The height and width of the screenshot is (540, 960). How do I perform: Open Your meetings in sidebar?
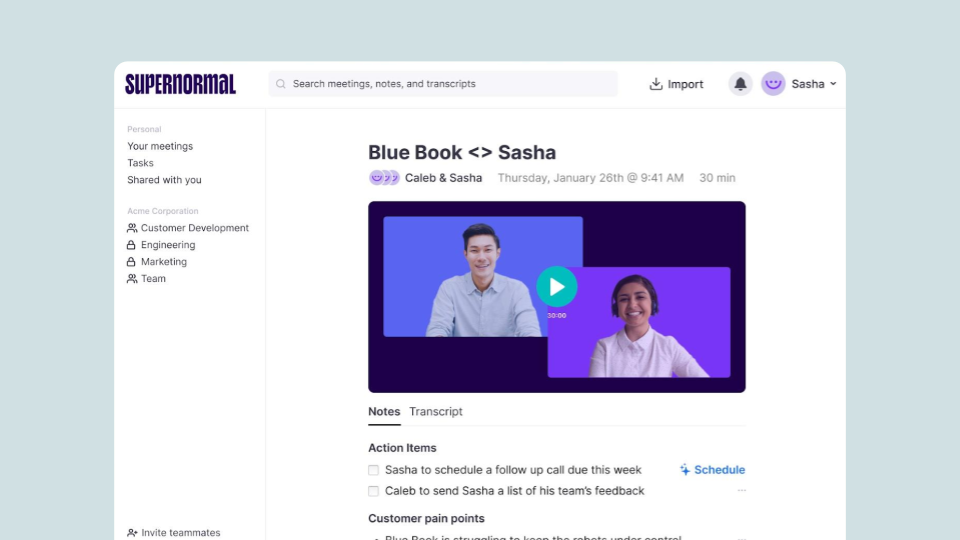(x=160, y=146)
